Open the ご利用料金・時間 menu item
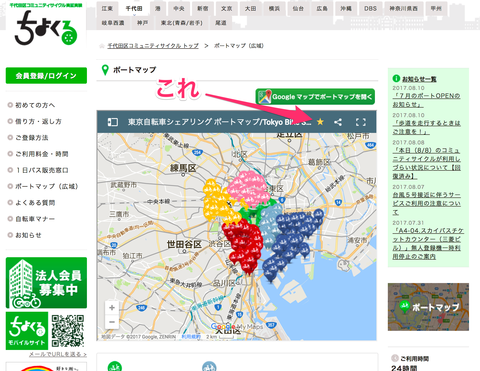This screenshot has height=371, width=480. point(42,154)
